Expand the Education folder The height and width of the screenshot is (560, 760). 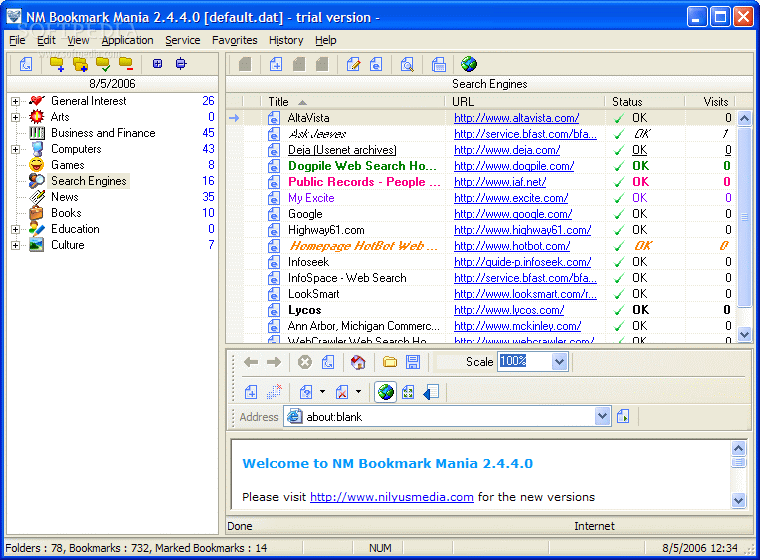[x=16, y=229]
